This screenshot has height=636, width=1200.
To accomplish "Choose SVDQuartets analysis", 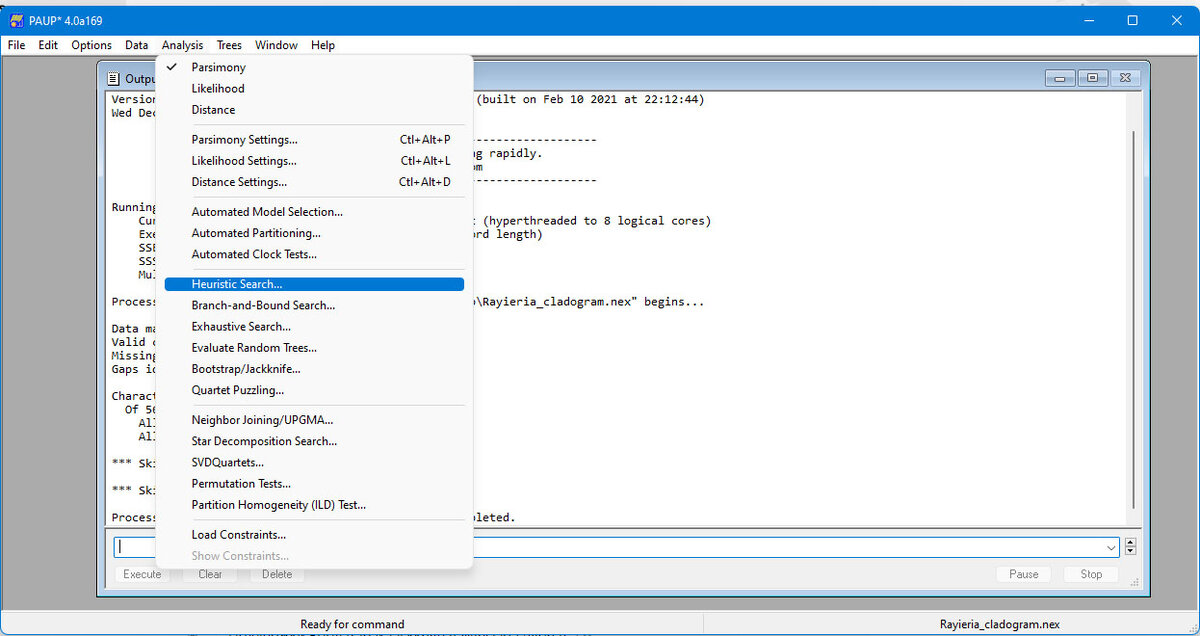I will click(314, 462).
